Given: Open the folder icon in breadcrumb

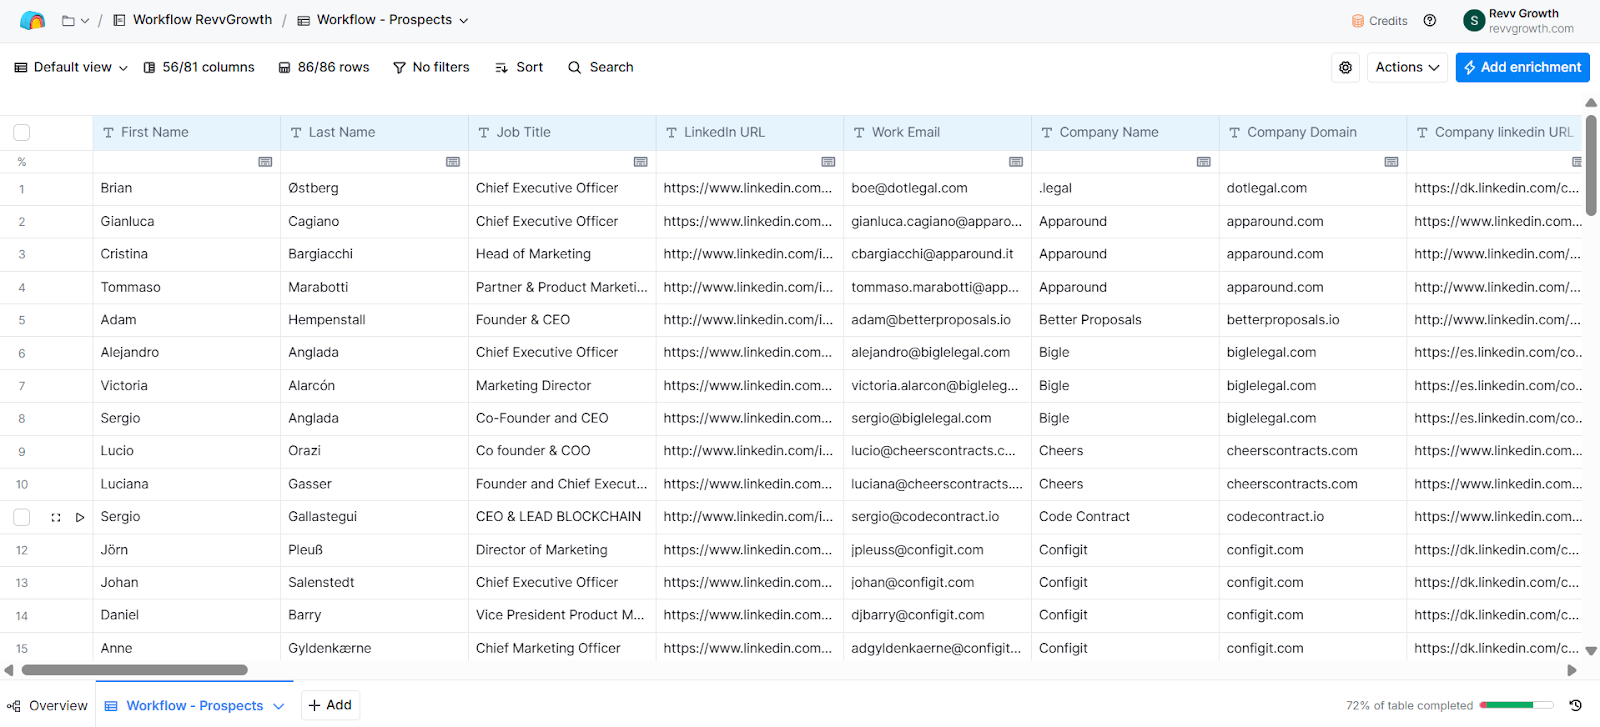Looking at the screenshot, I should 68,20.
